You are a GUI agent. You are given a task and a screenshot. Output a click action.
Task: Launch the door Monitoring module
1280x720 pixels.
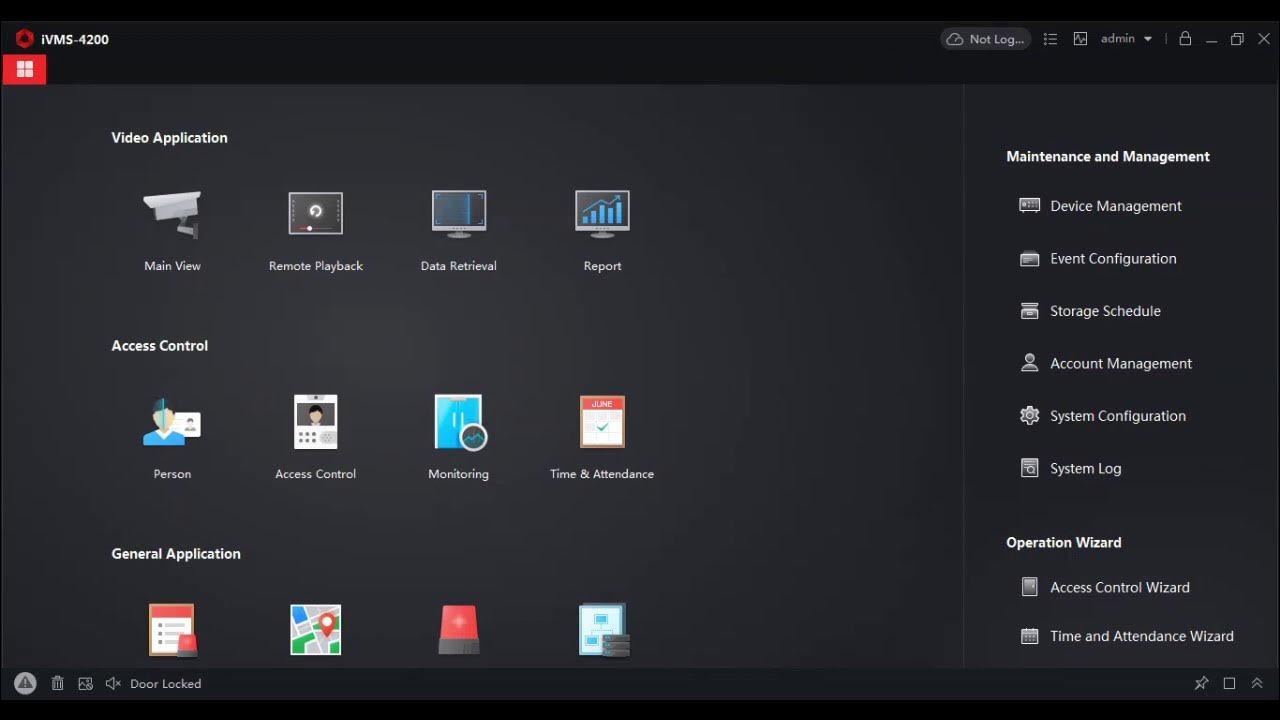460,422
